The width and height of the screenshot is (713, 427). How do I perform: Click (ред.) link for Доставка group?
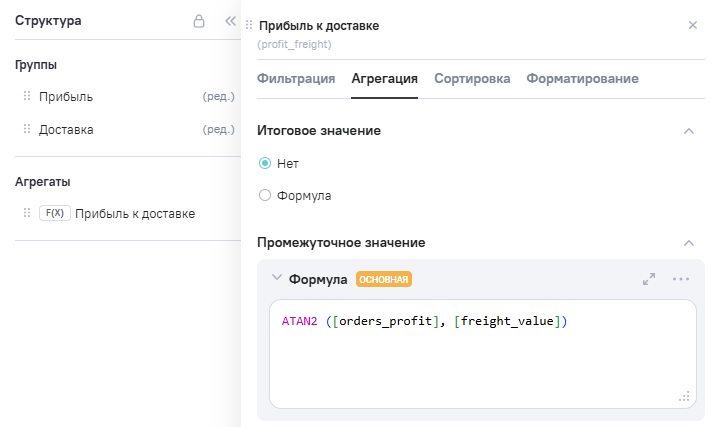pyautogui.click(x=218, y=130)
